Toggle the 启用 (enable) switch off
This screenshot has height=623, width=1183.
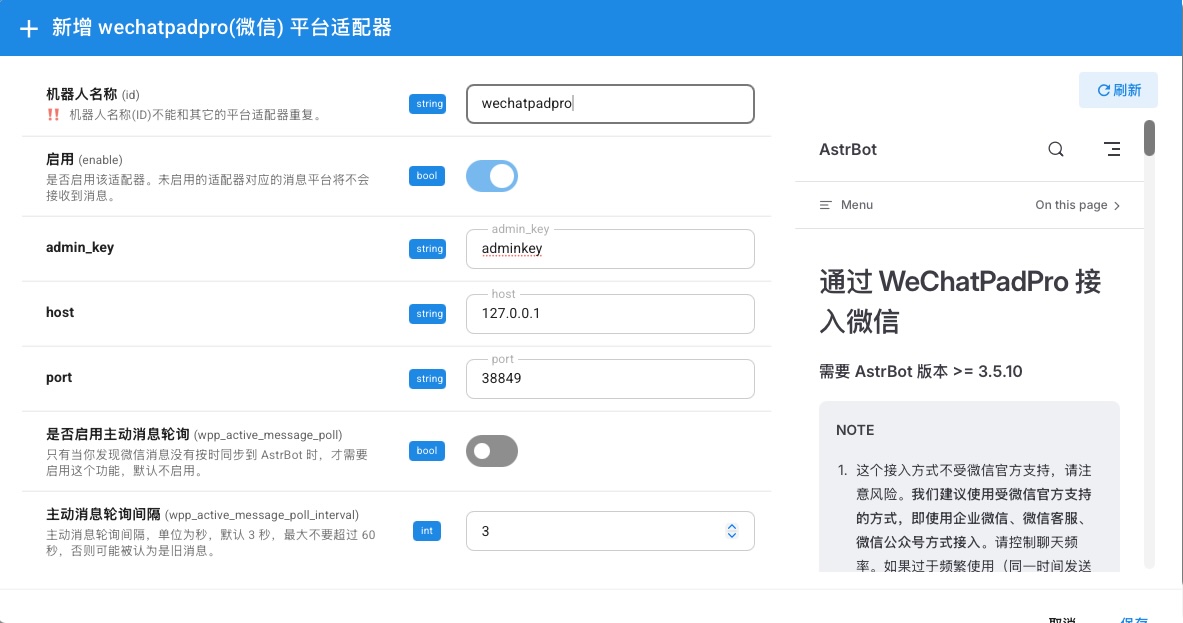(492, 176)
